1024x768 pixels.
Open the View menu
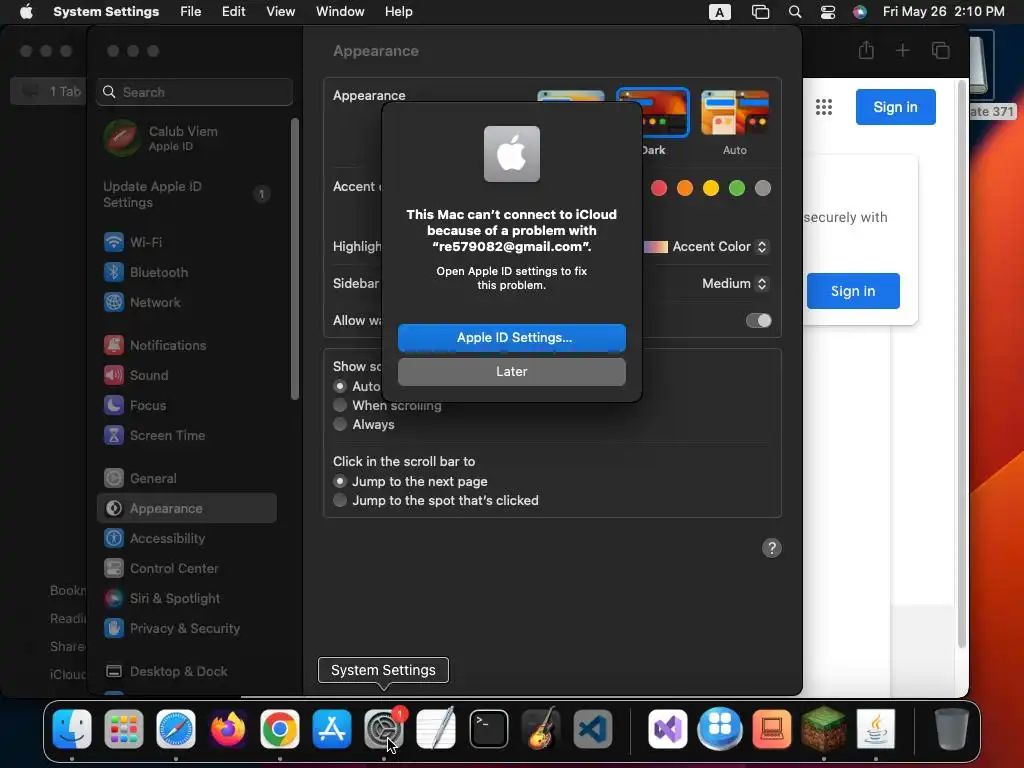pos(280,12)
